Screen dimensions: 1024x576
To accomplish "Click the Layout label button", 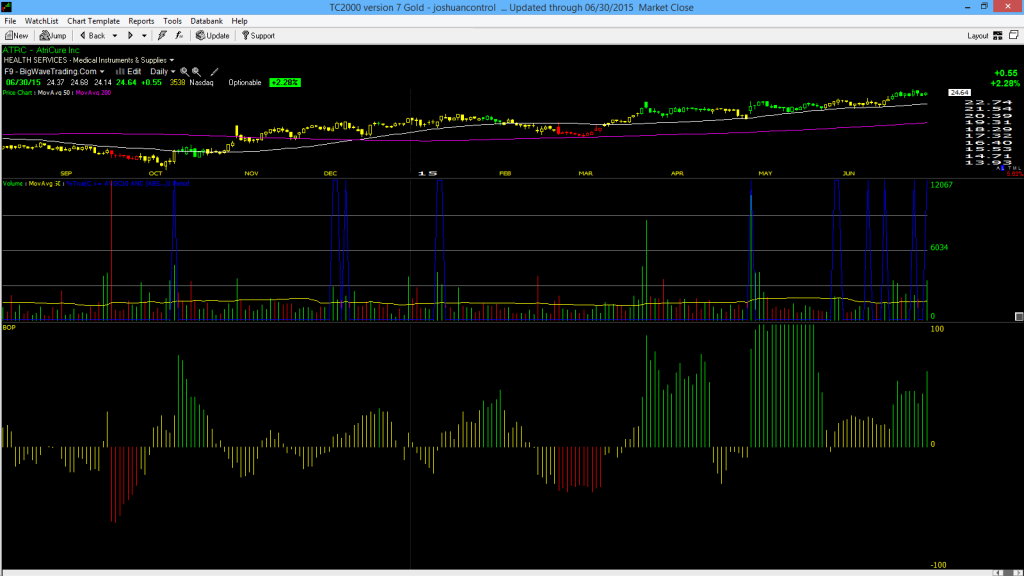I will (978, 36).
